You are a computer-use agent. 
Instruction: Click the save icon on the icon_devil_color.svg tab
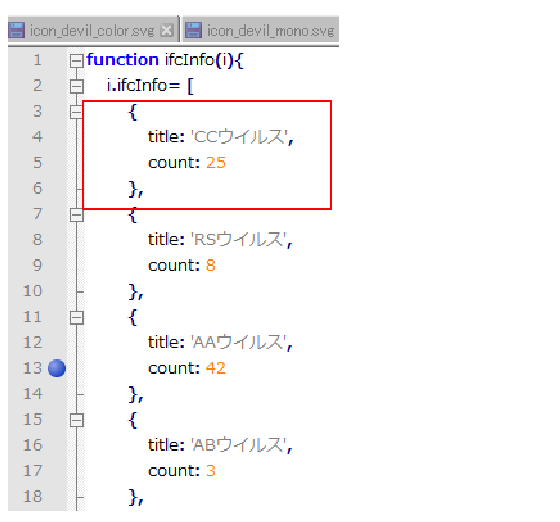[x=16, y=30]
